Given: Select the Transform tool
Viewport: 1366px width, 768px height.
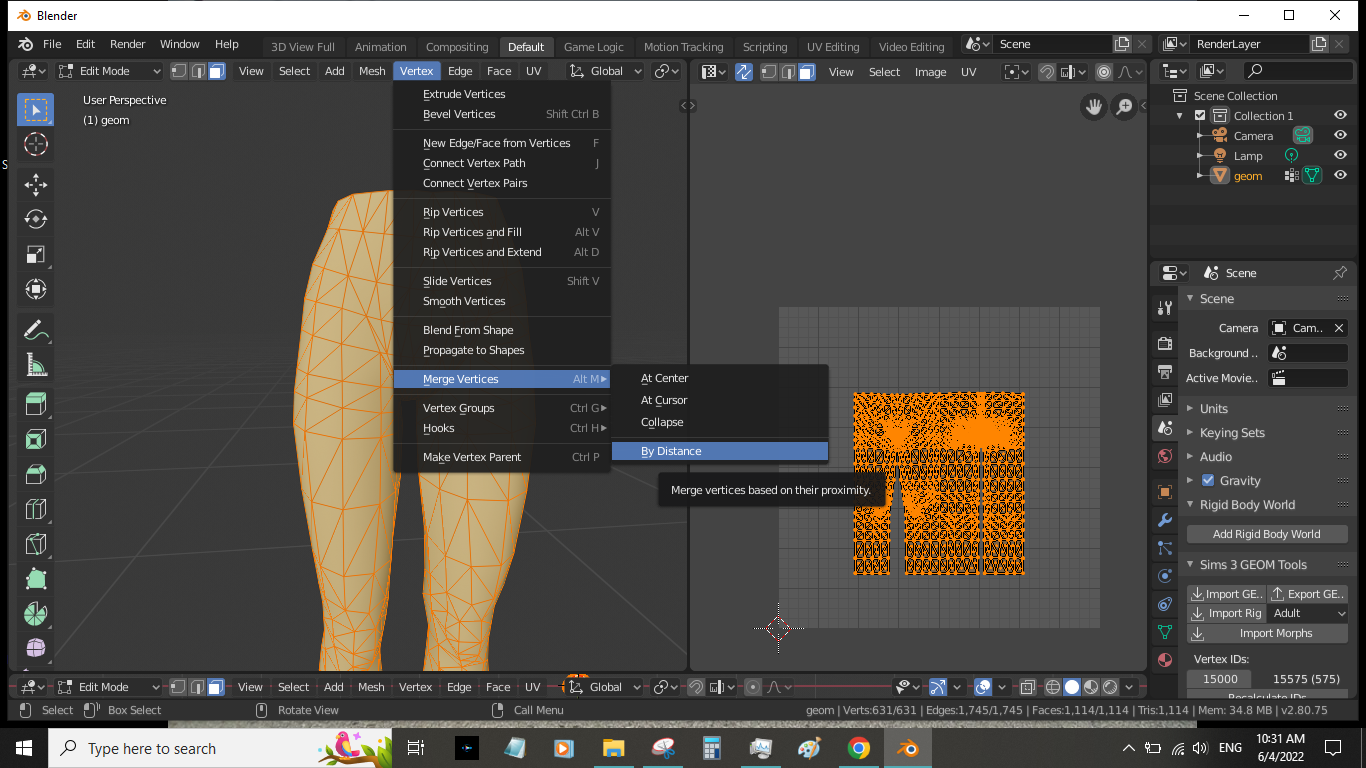Looking at the screenshot, I should [35, 289].
